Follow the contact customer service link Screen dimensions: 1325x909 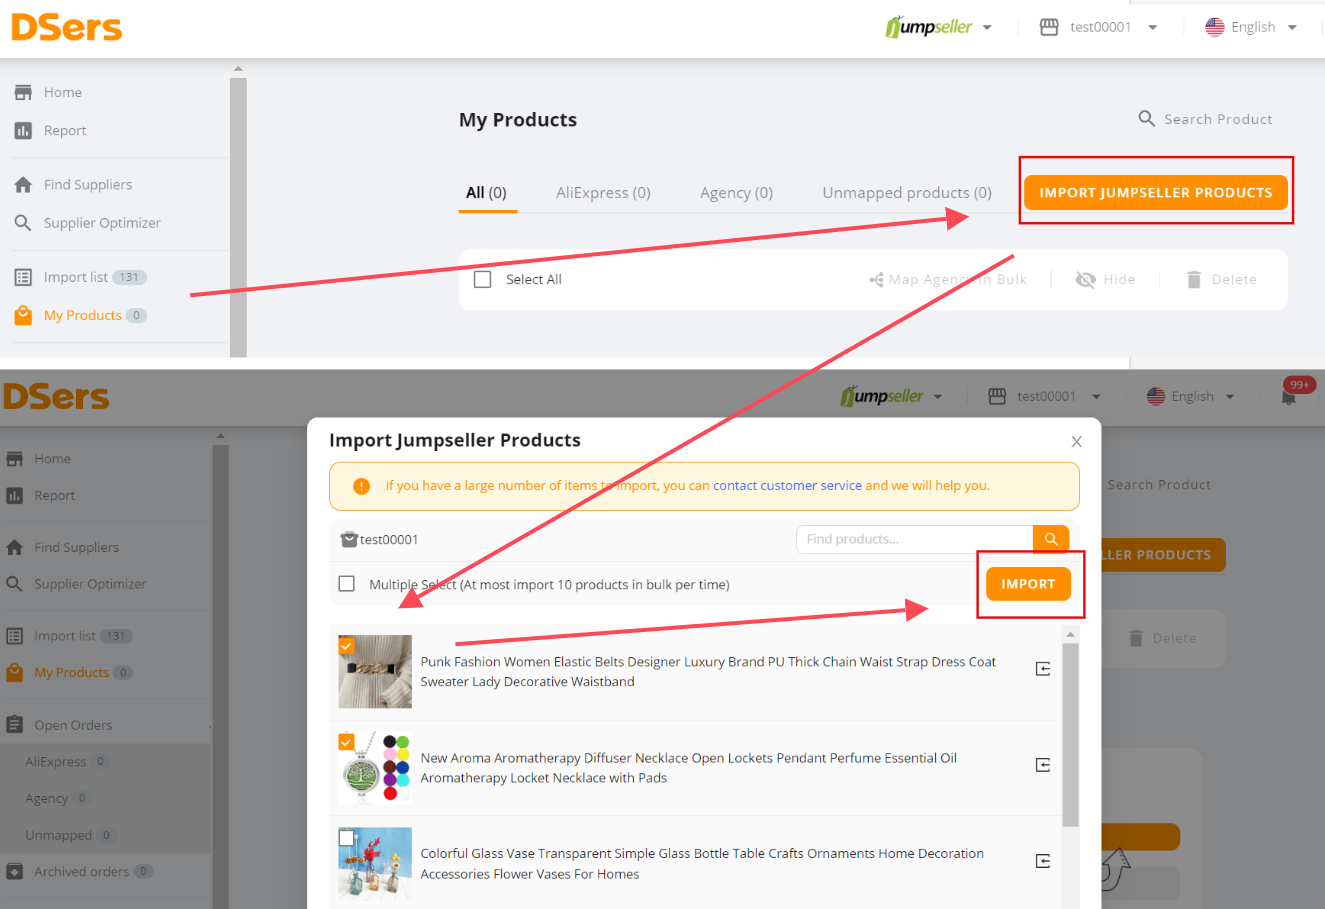787,486
